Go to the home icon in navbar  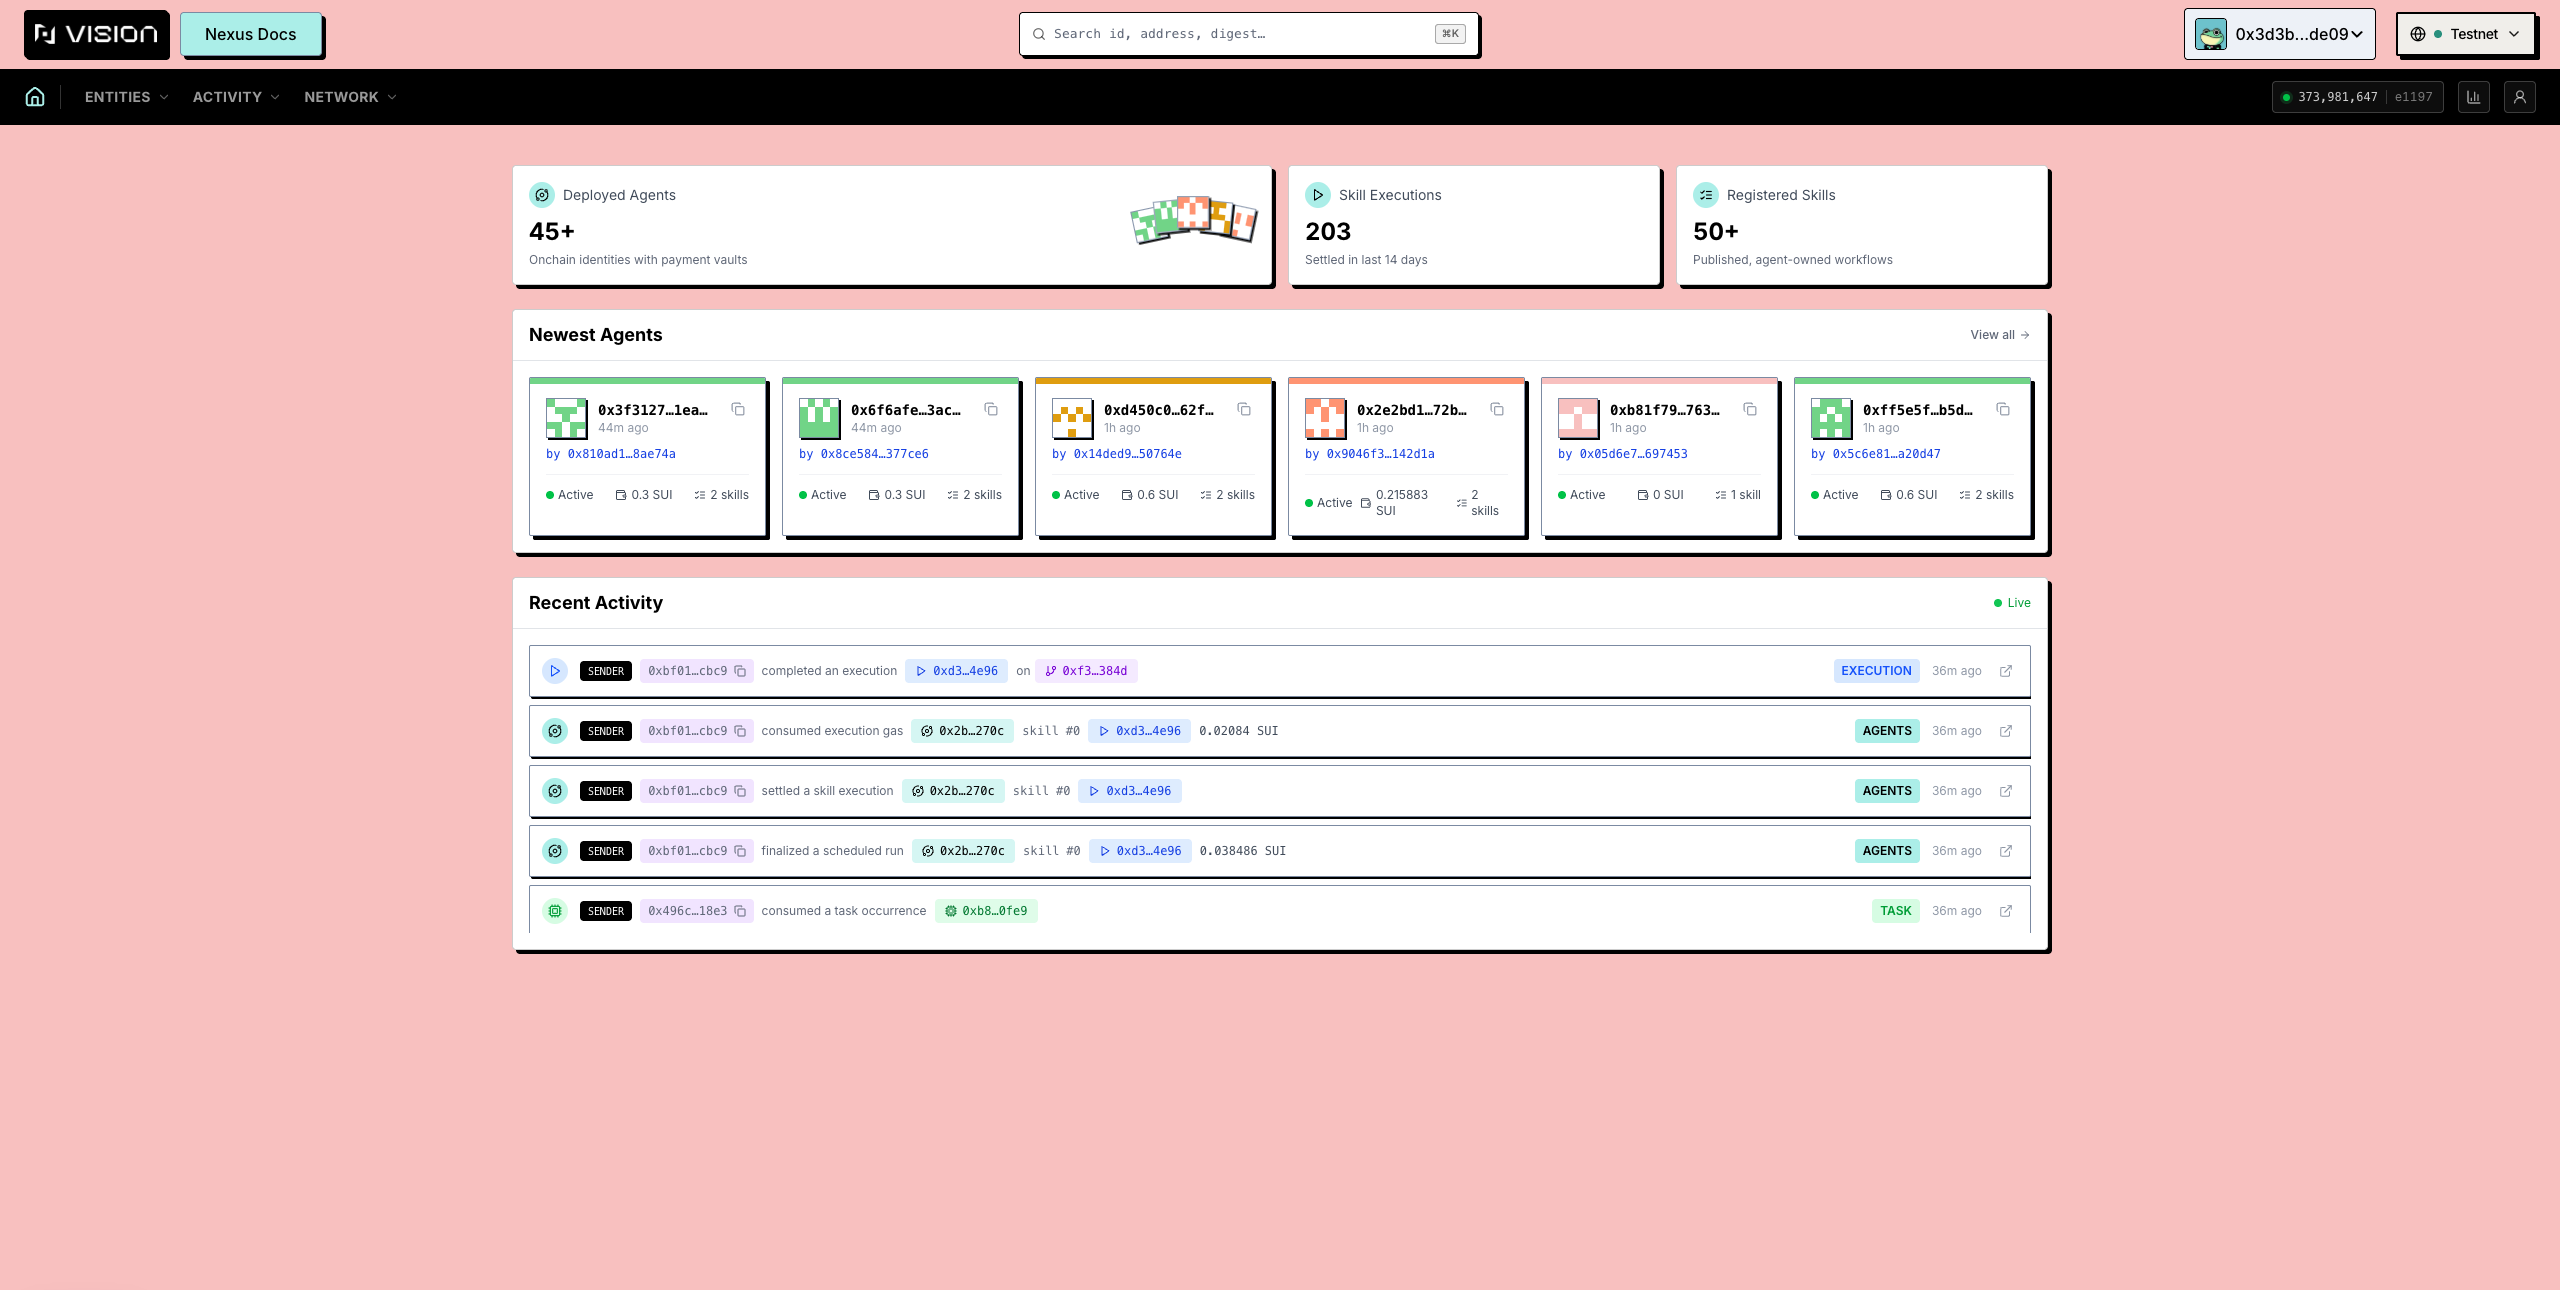tap(35, 97)
